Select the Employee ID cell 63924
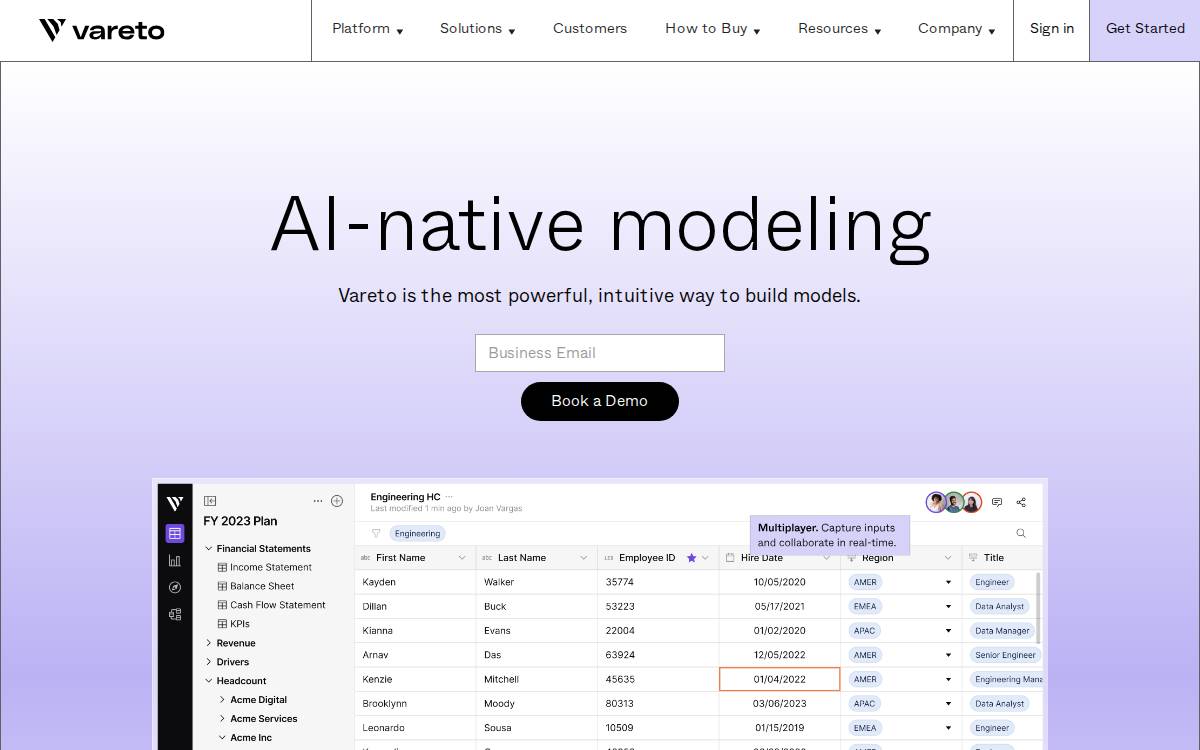The width and height of the screenshot is (1200, 750). 658,655
